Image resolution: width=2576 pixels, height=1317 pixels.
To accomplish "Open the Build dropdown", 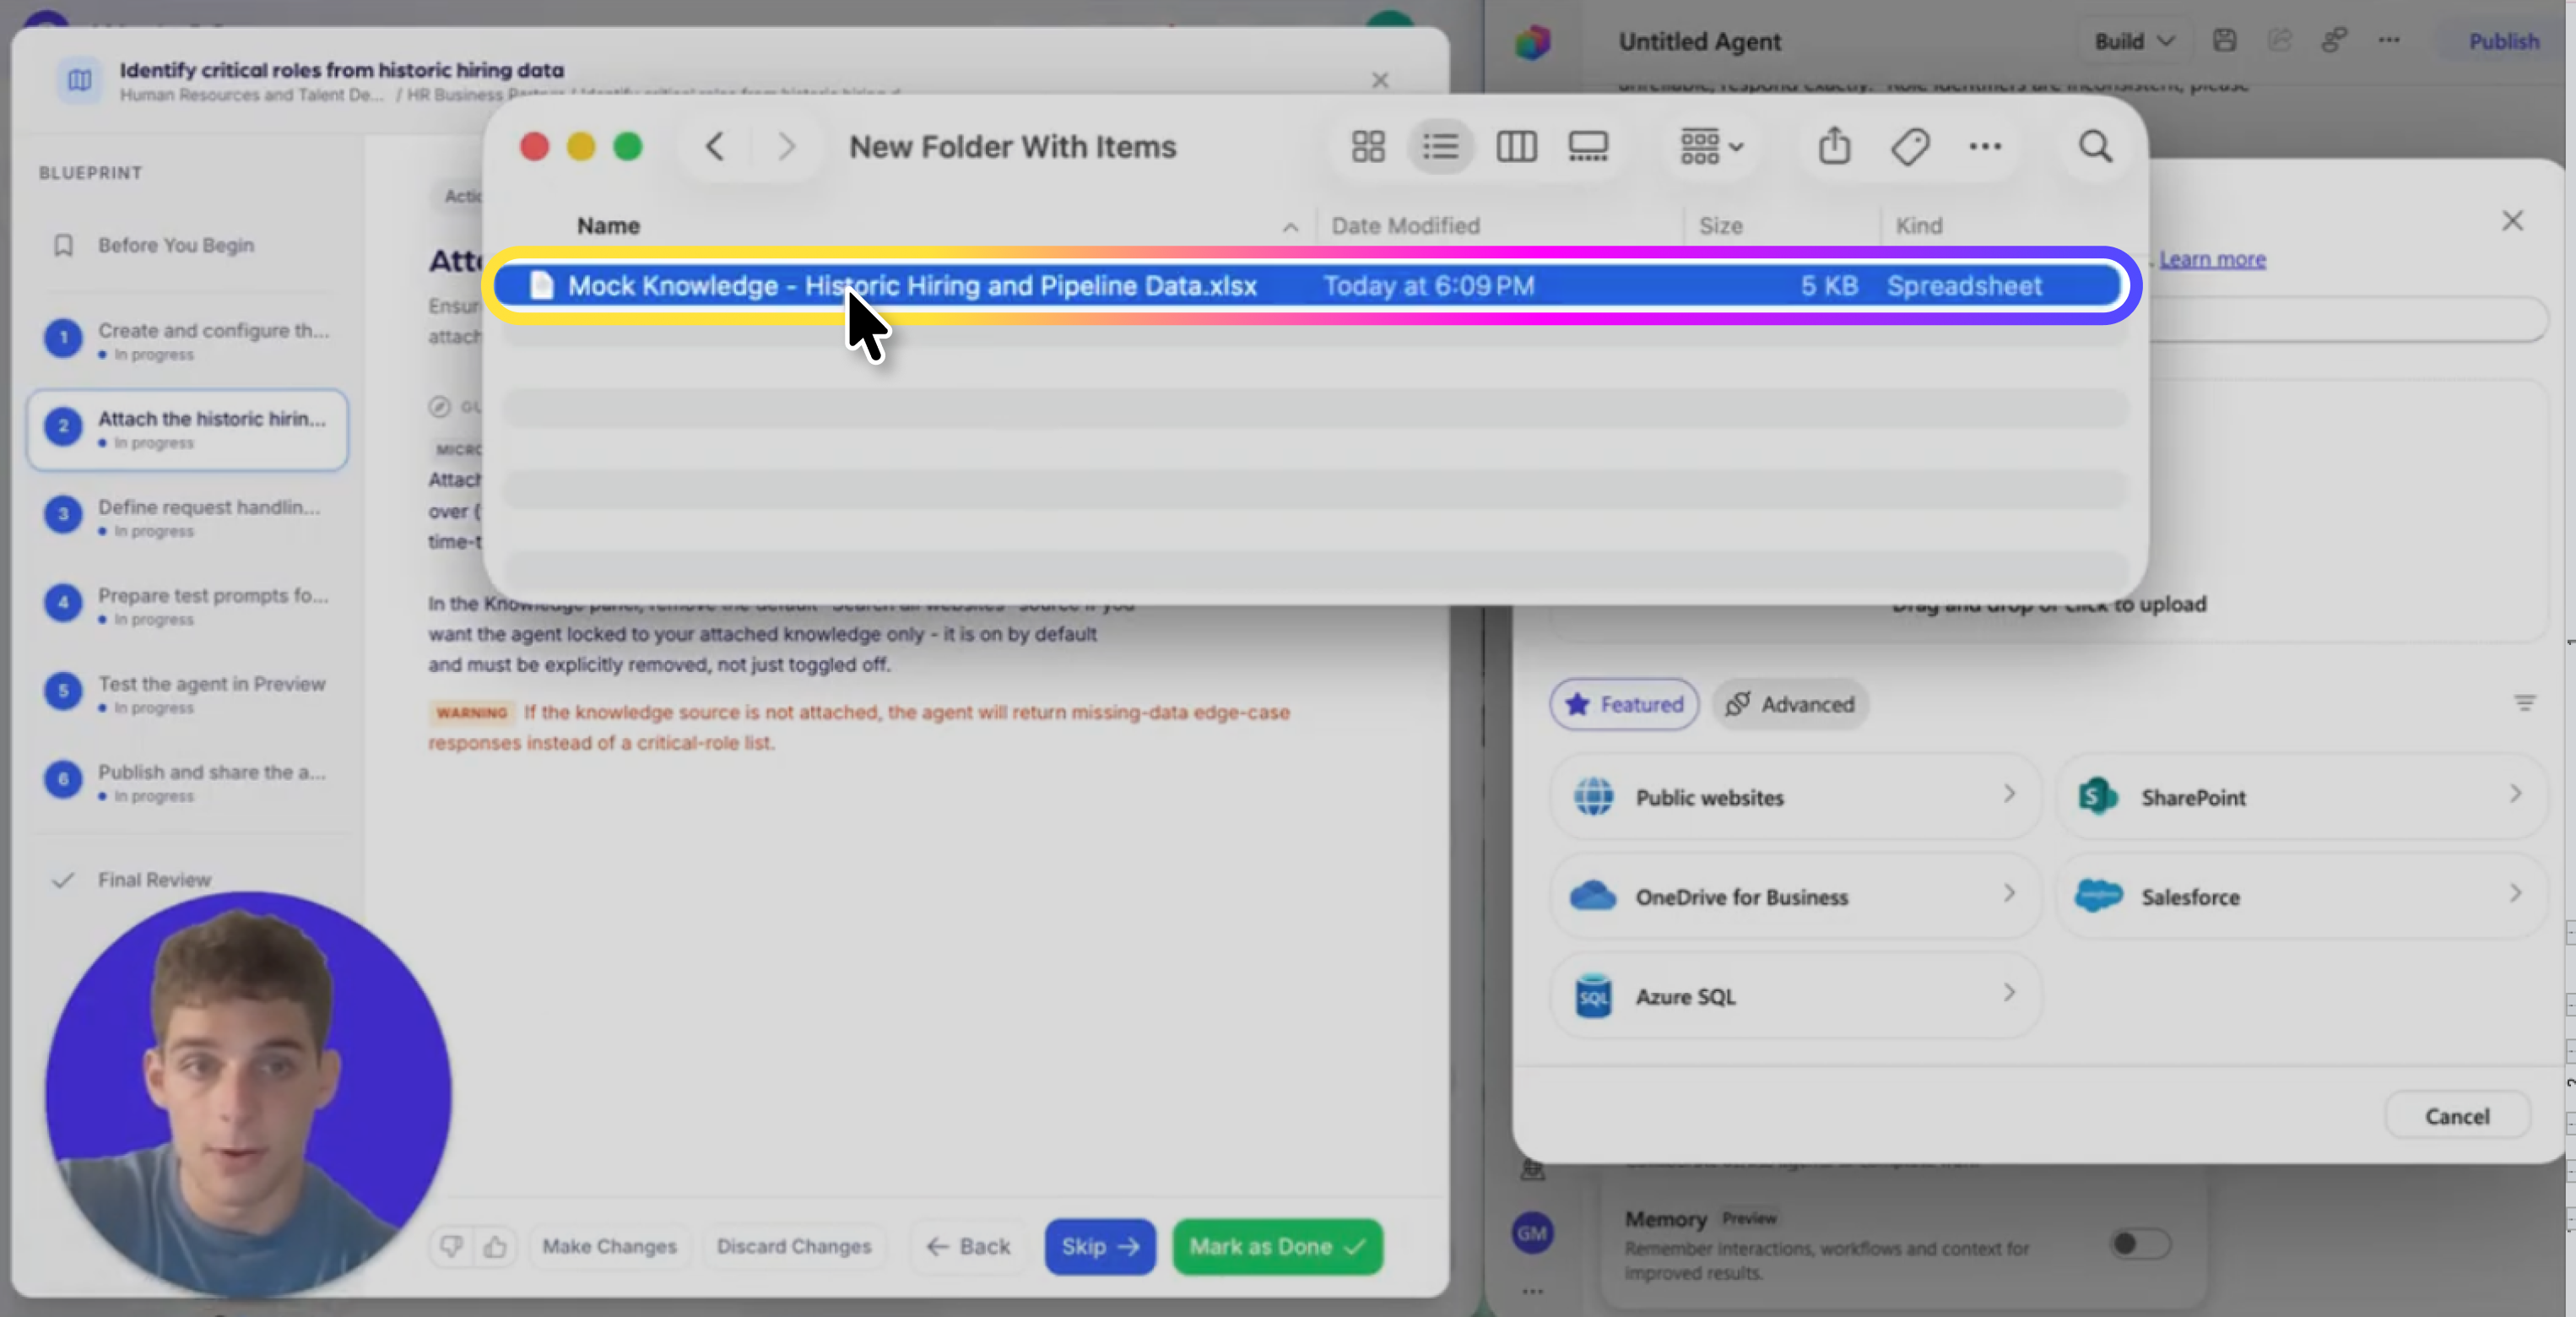I will [2134, 41].
